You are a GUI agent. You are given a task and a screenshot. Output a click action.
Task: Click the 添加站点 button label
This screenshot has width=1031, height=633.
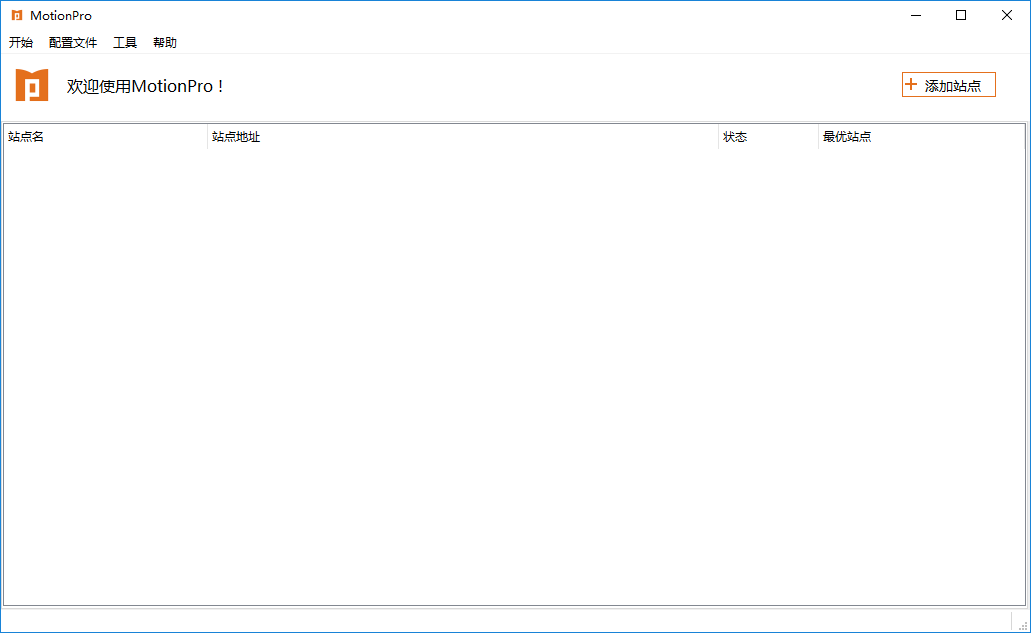[953, 85]
